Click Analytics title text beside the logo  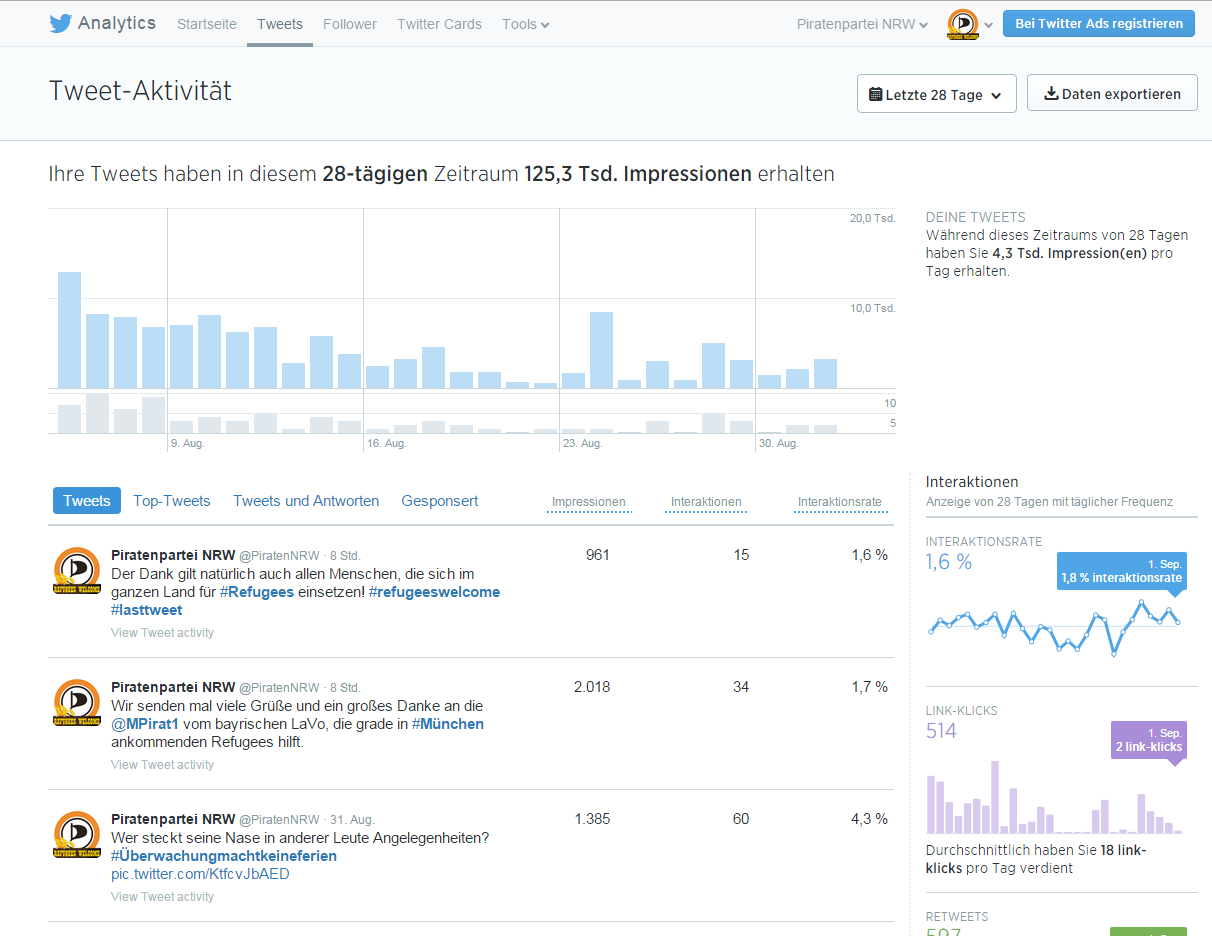pos(117,23)
